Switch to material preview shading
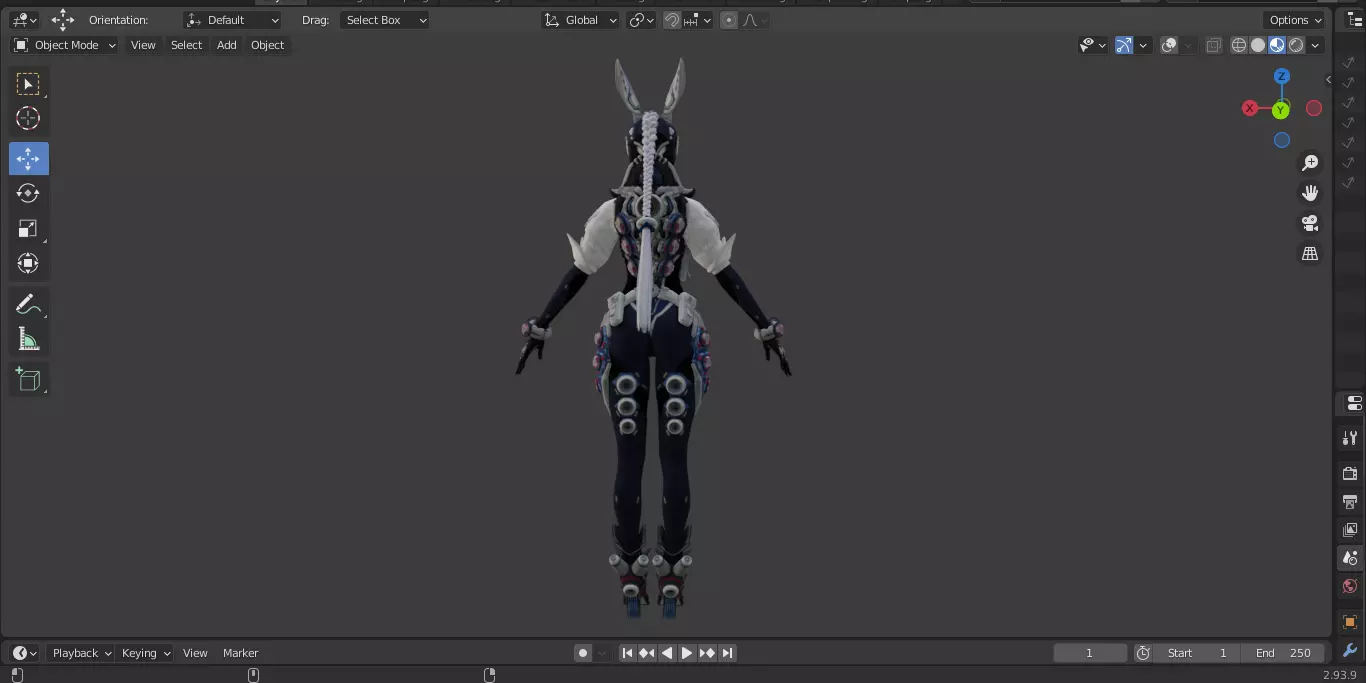The width and height of the screenshot is (1366, 683). 1277,45
